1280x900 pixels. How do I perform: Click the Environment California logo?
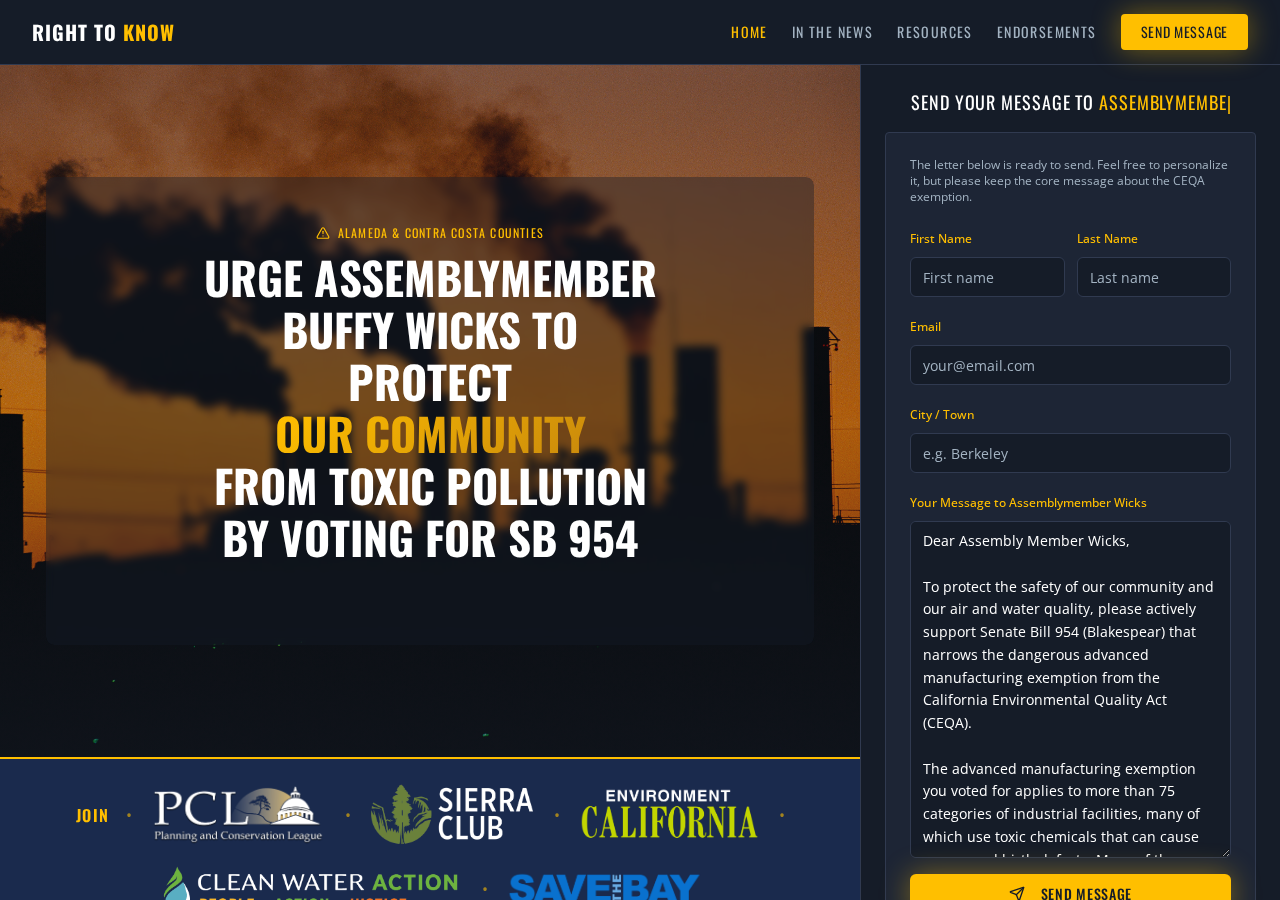(669, 815)
